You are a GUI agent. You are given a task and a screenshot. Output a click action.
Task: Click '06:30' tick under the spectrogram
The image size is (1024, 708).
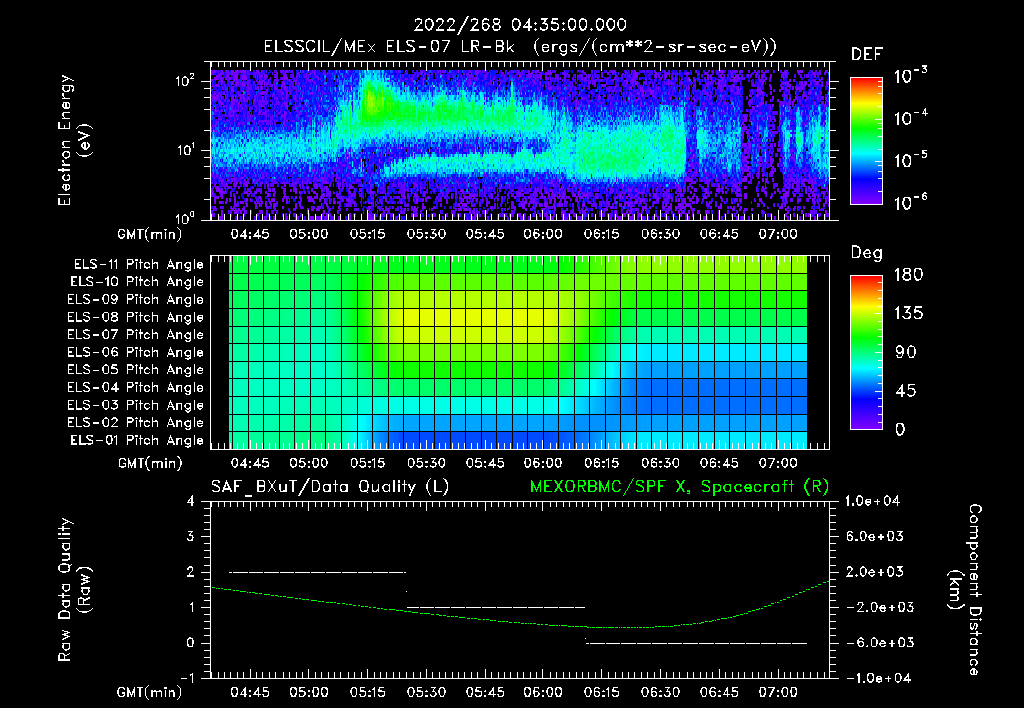[660, 234]
